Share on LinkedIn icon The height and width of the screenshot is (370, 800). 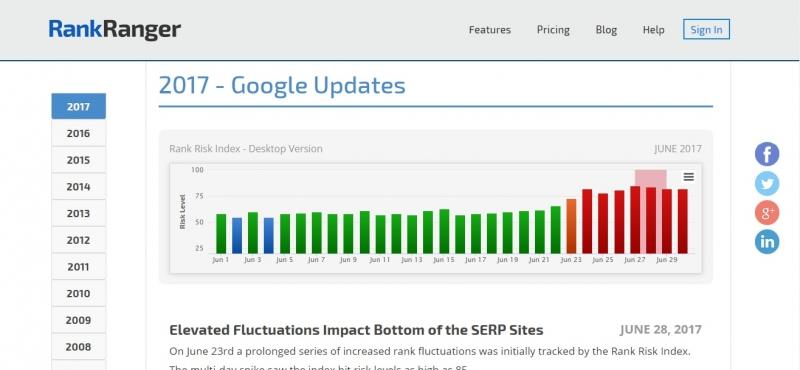tap(767, 242)
